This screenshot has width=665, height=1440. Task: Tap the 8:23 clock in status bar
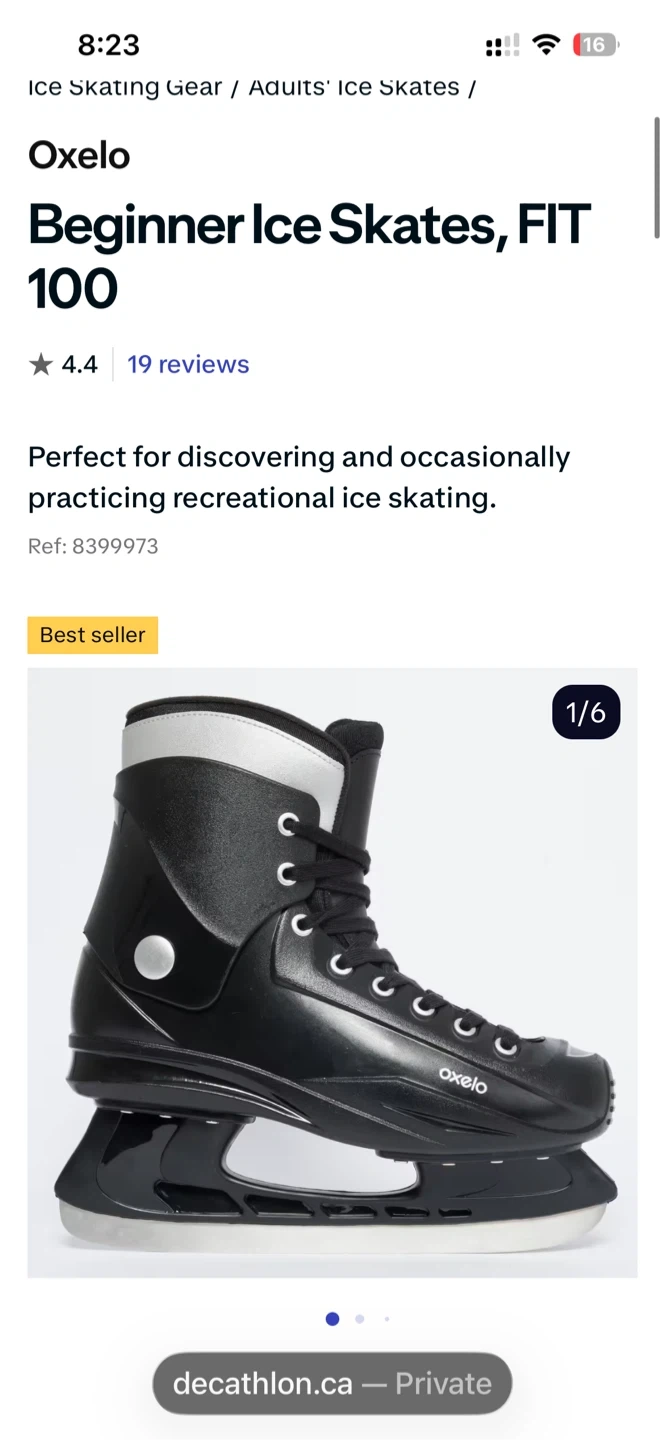coord(108,45)
